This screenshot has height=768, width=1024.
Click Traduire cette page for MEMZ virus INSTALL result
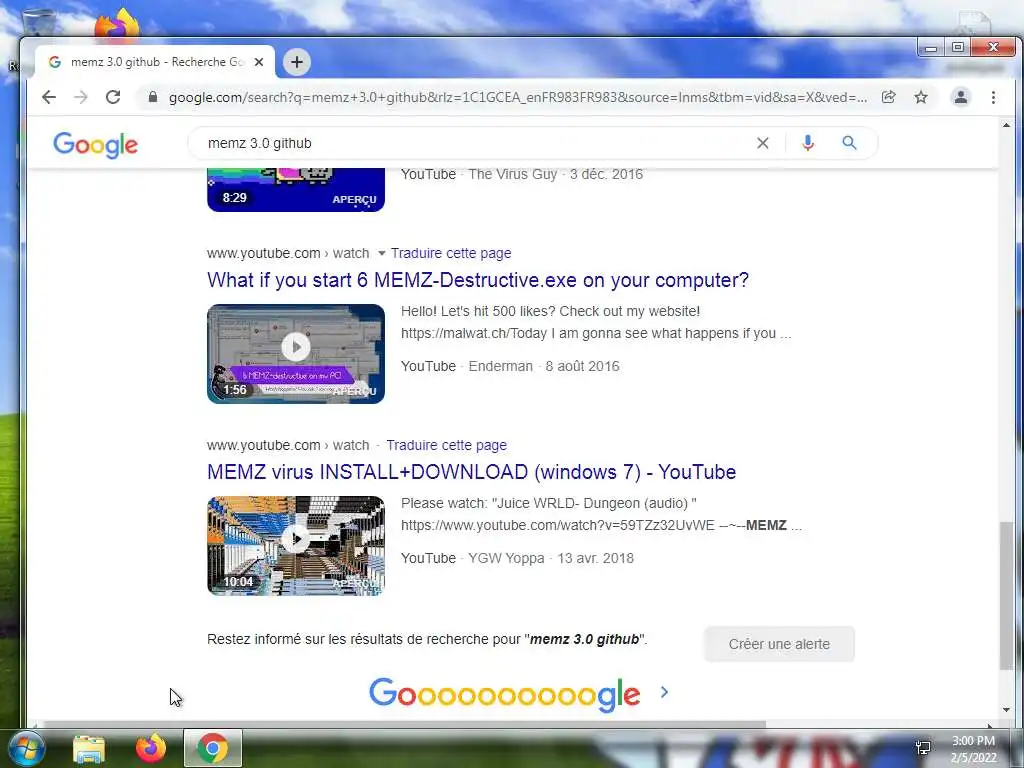(x=447, y=445)
